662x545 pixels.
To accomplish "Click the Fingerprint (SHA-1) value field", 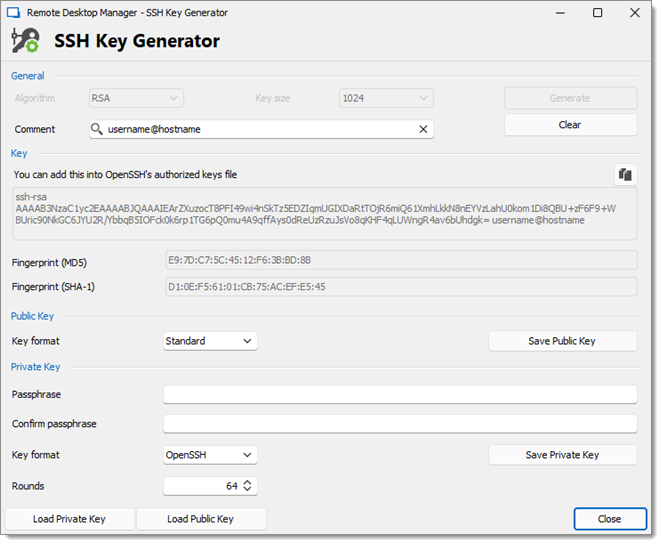I will [401, 287].
